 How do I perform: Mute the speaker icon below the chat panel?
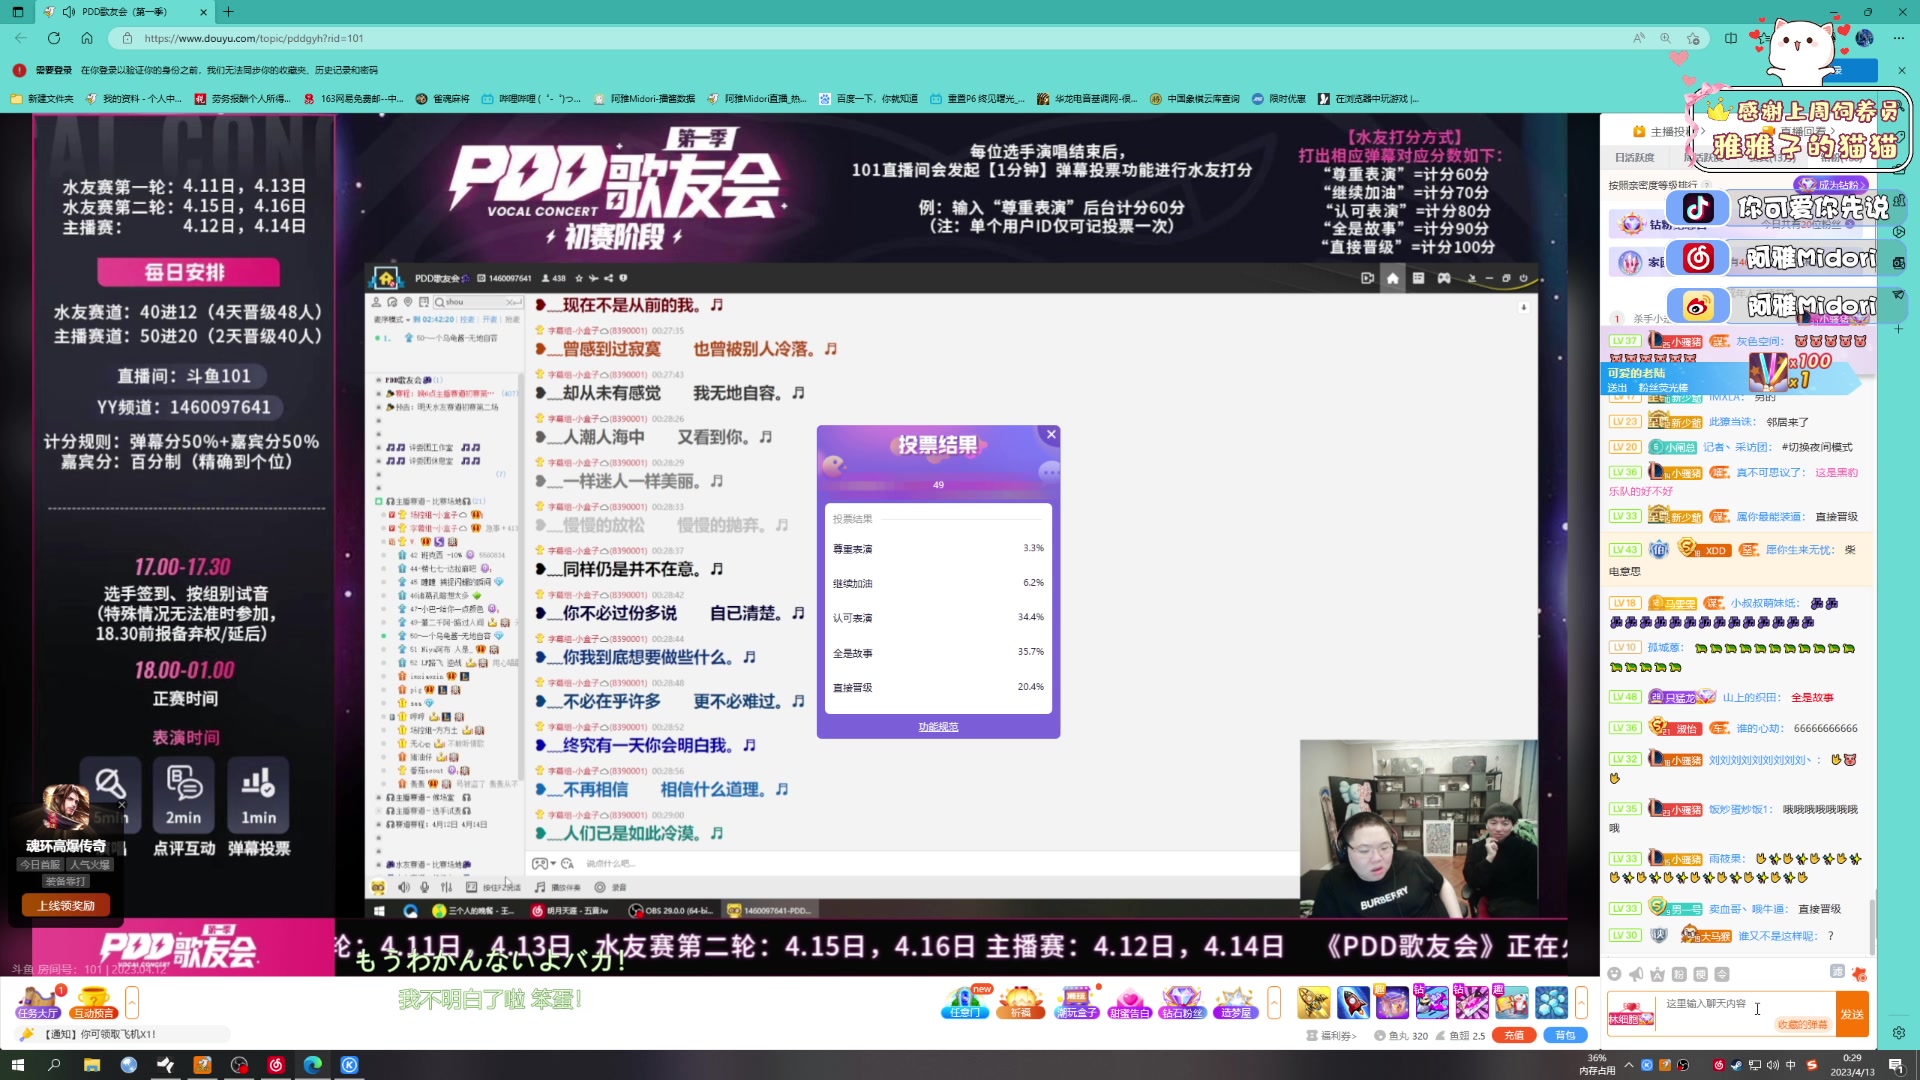pyautogui.click(x=1637, y=973)
